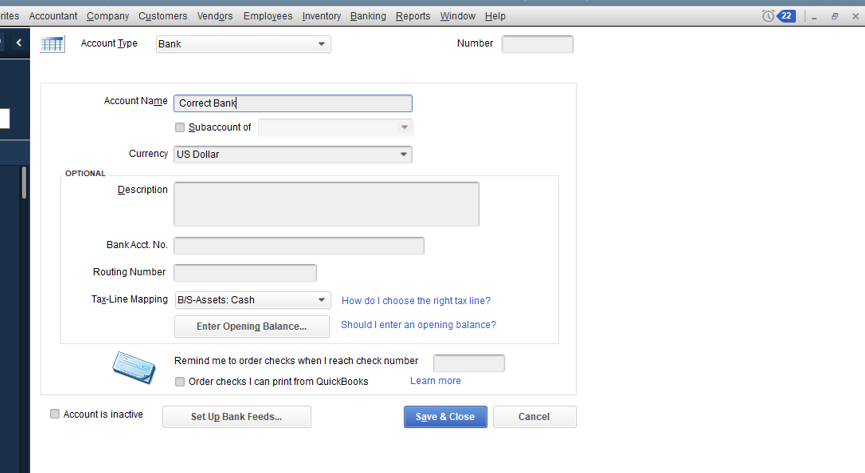865x473 pixels.
Task: Enable Order checks I can print option
Action: 180,382
